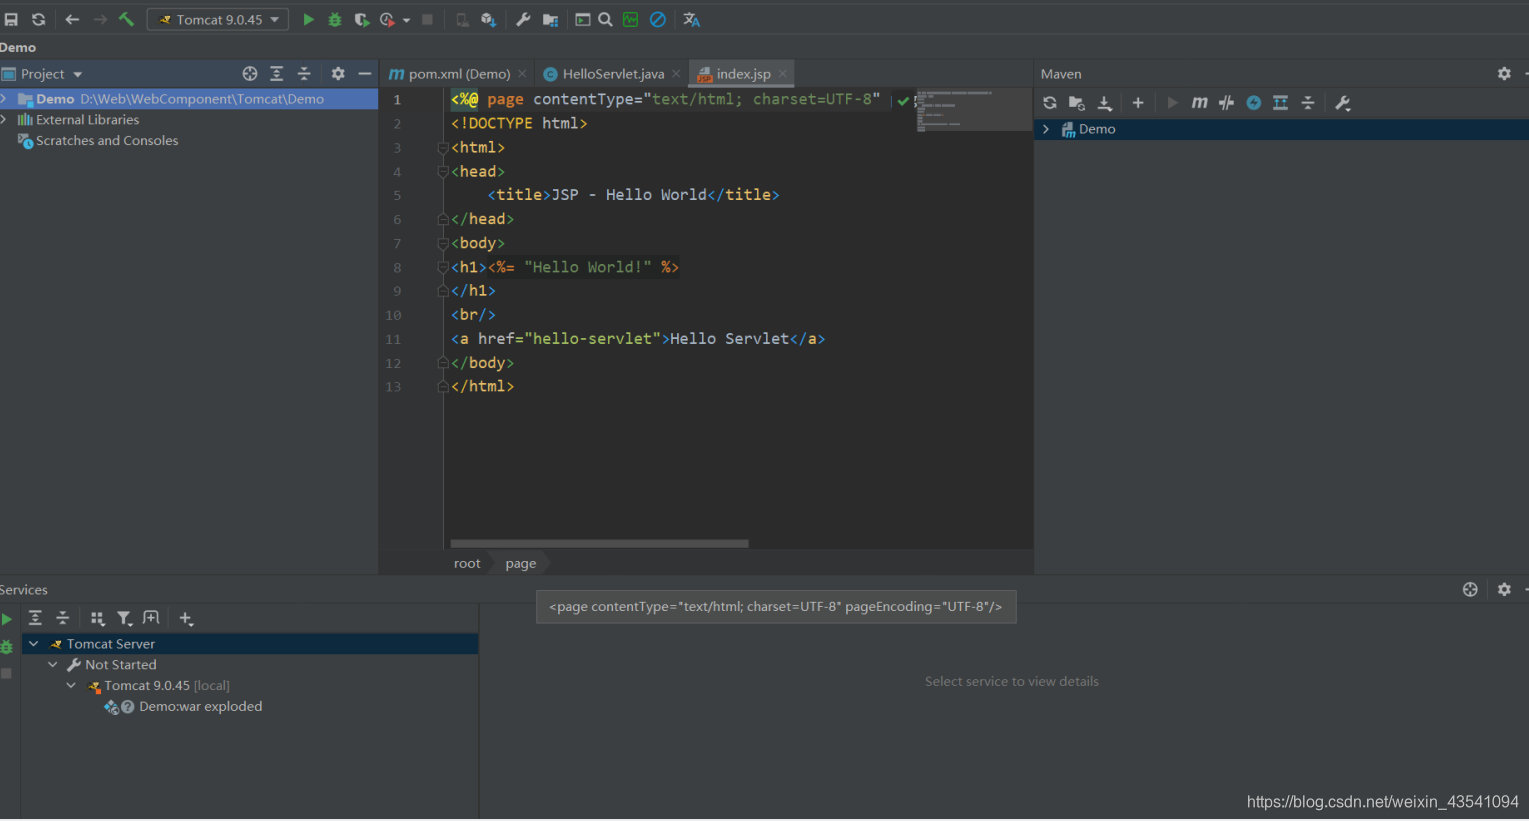
Task: Open Settings with the main toolbar wrench icon
Action: tap(523, 19)
